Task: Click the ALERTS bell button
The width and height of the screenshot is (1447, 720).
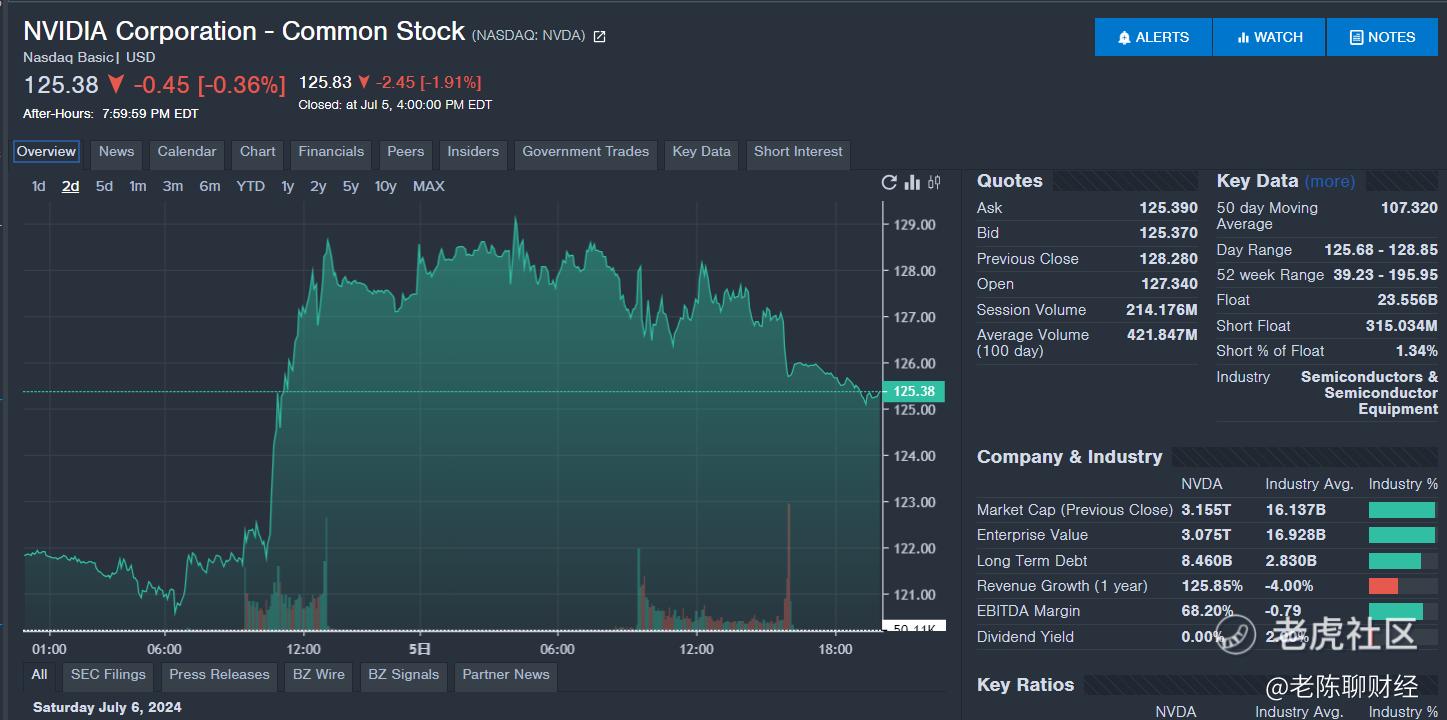Action: 1153,37
